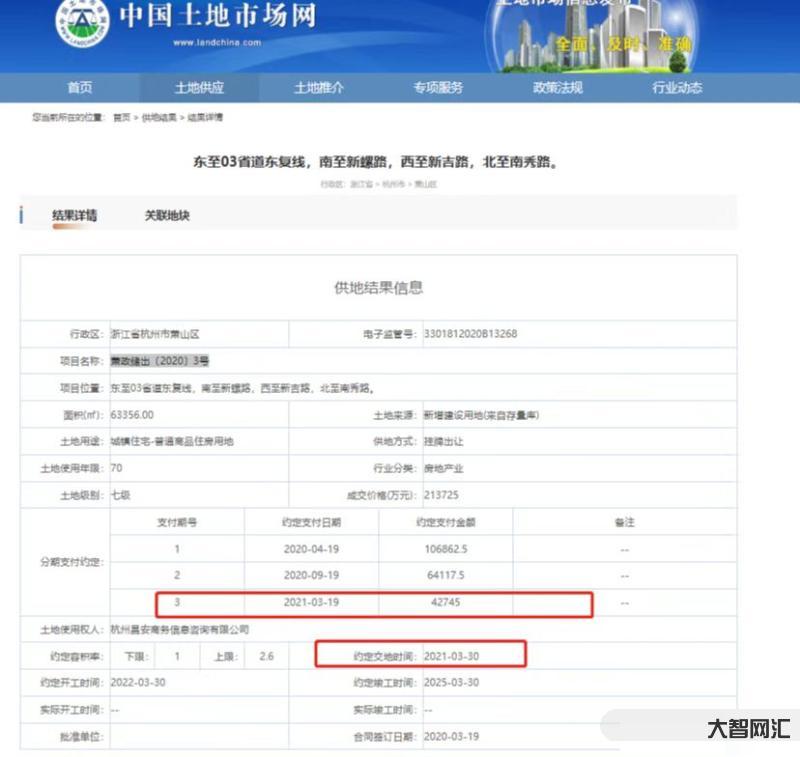This screenshot has width=800, height=757.
Task: Select payment amount 42745
Action: 445,602
